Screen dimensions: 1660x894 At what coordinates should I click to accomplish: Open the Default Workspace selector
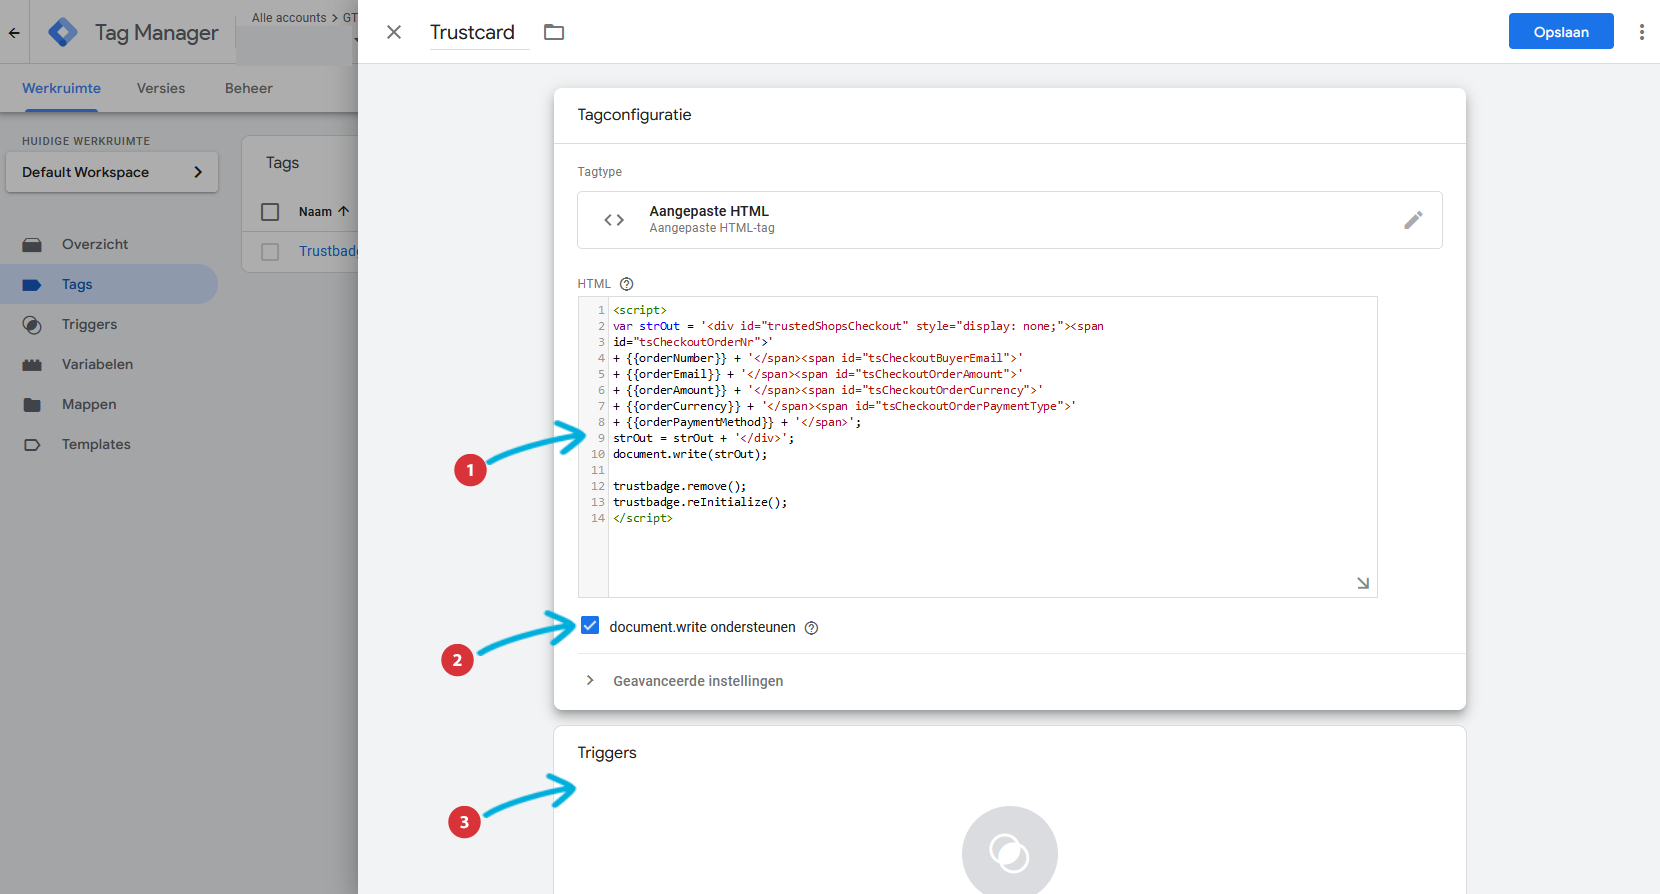(112, 172)
